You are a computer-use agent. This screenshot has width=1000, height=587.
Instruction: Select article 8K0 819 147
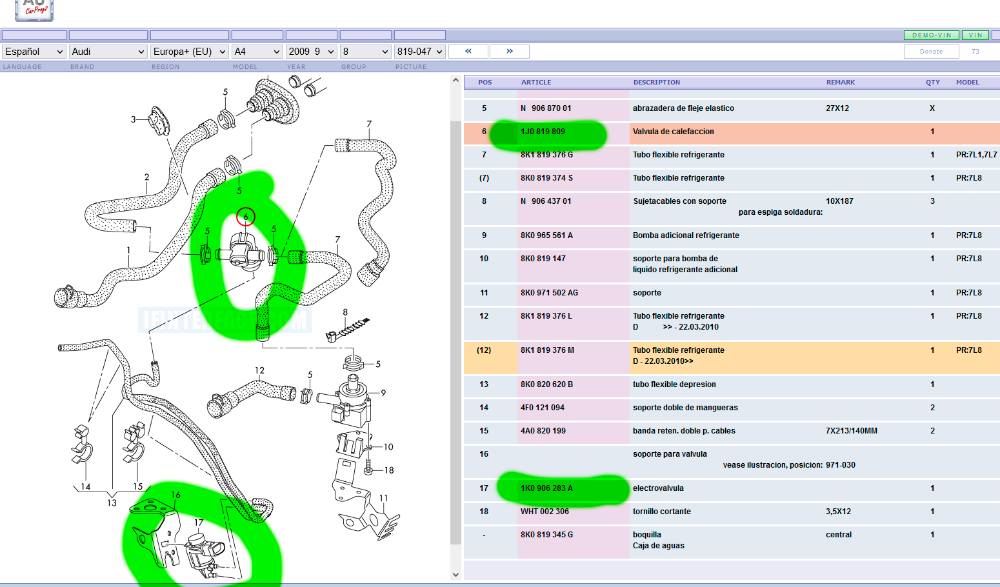pyautogui.click(x=543, y=258)
